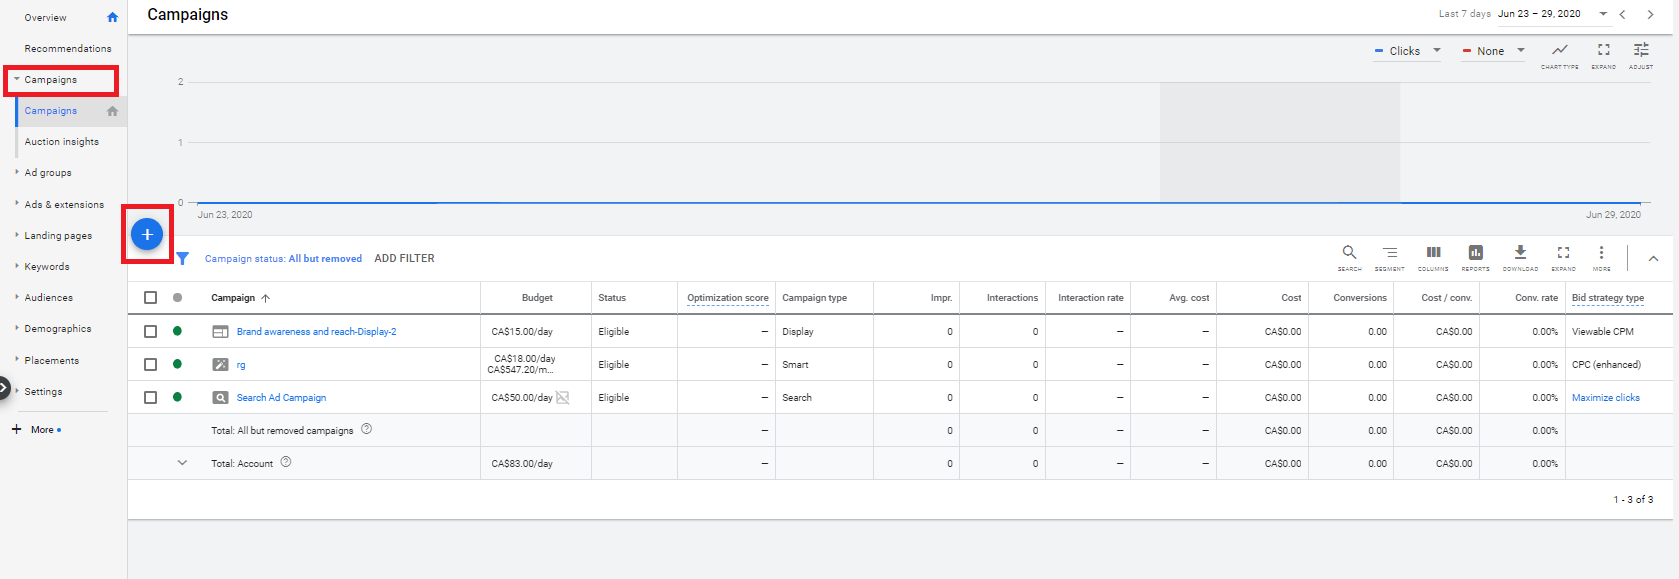Screen dimensions: 1679x579
Task: Click the Overview home icon
Action: pyautogui.click(x=112, y=17)
